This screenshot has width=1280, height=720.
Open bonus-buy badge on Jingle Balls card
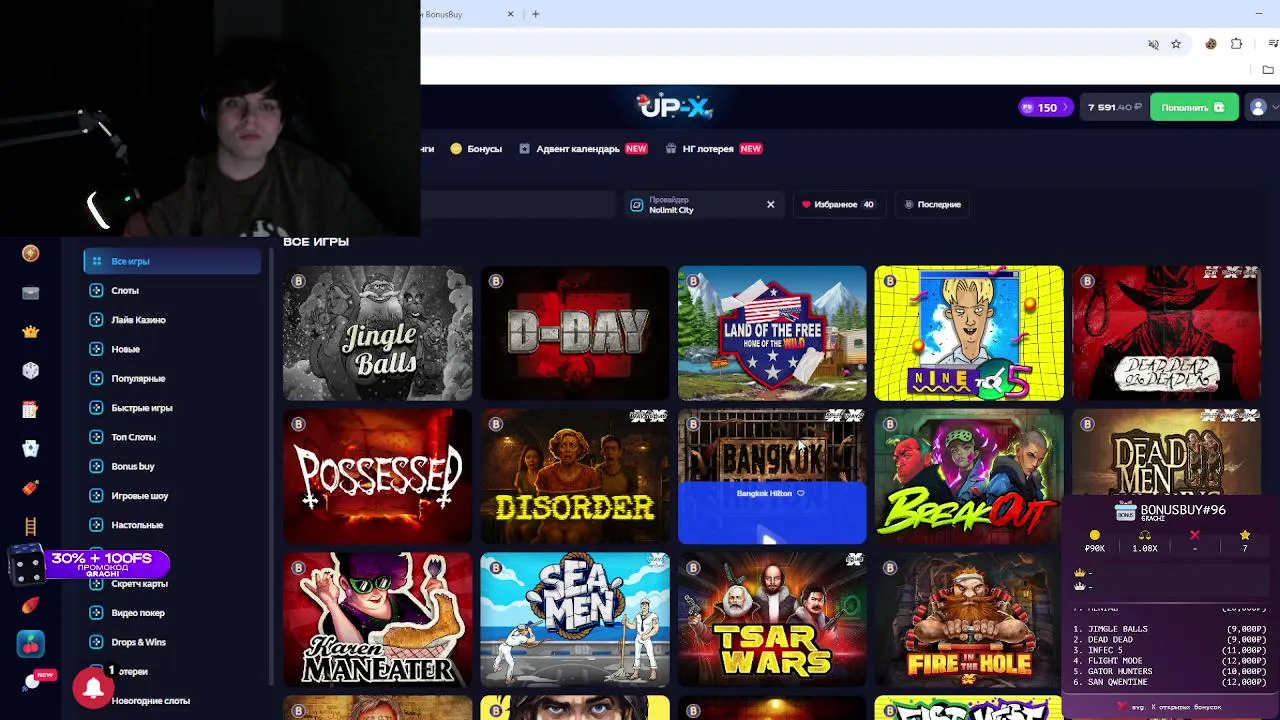[298, 281]
